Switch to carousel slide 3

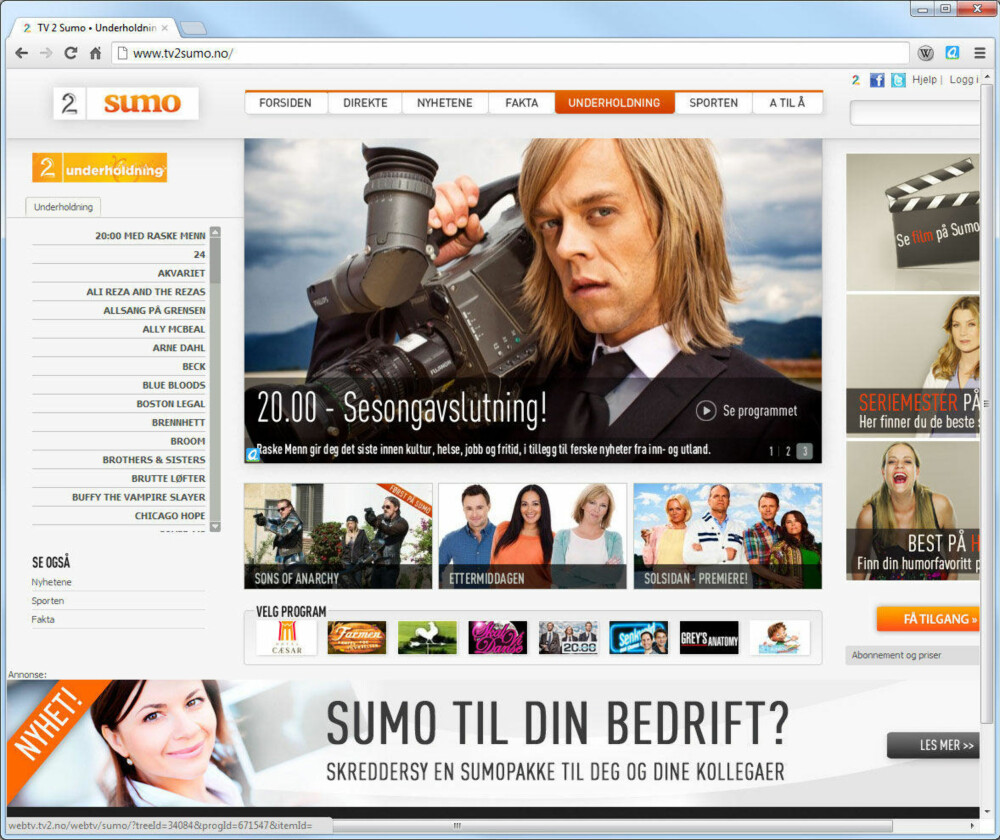[805, 451]
